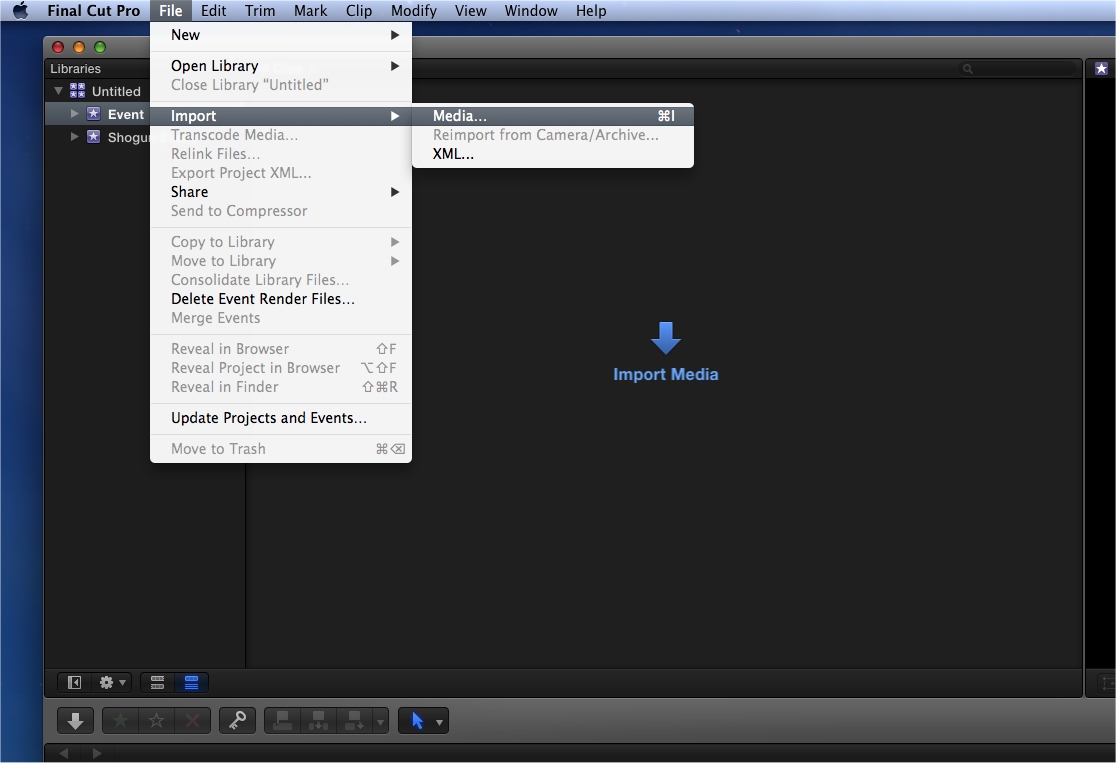
Task: Click Delete Event Render Files... menu entry
Action: [262, 299]
